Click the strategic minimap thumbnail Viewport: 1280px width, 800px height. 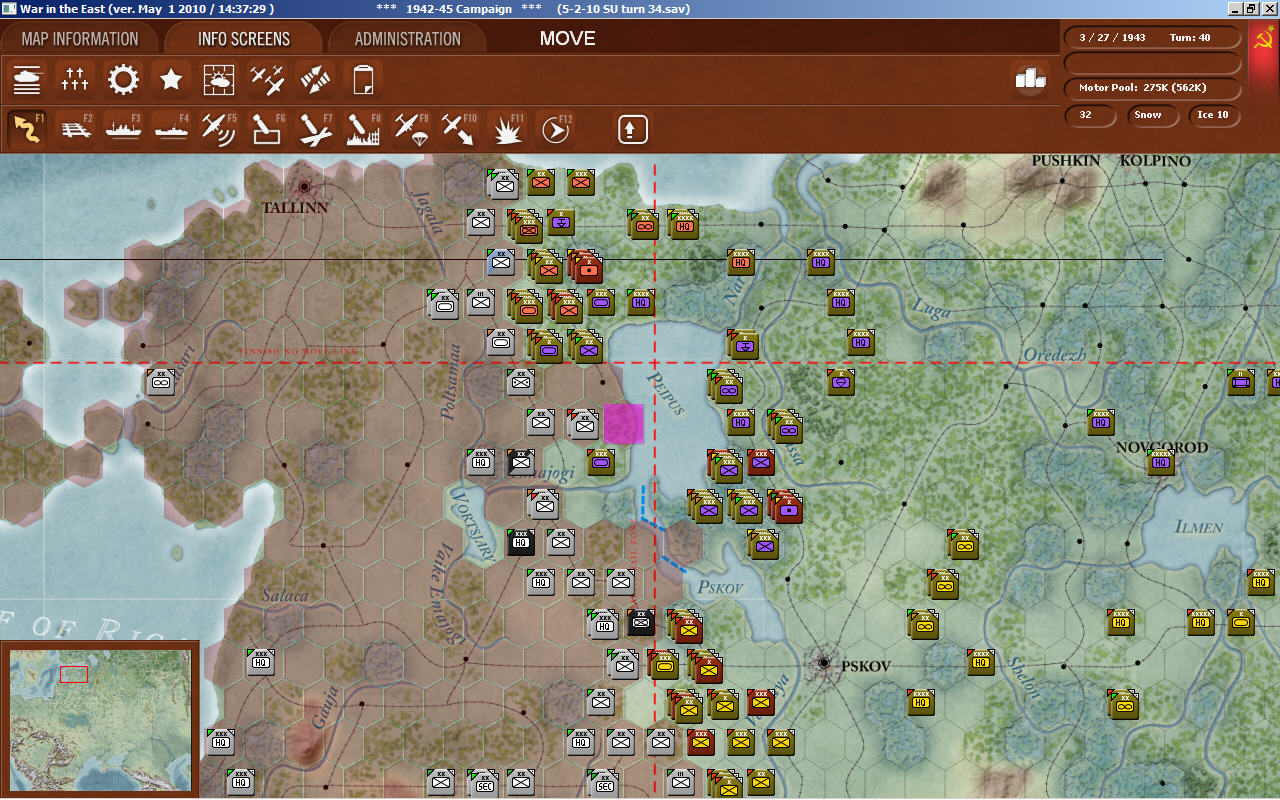tap(100, 719)
